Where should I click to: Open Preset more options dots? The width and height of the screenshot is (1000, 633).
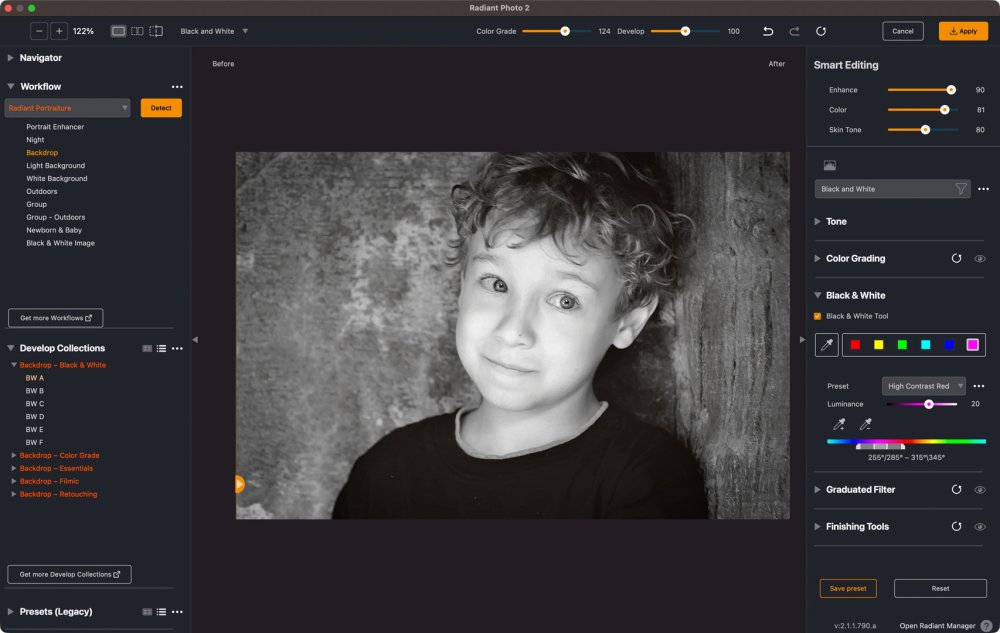[x=978, y=386]
